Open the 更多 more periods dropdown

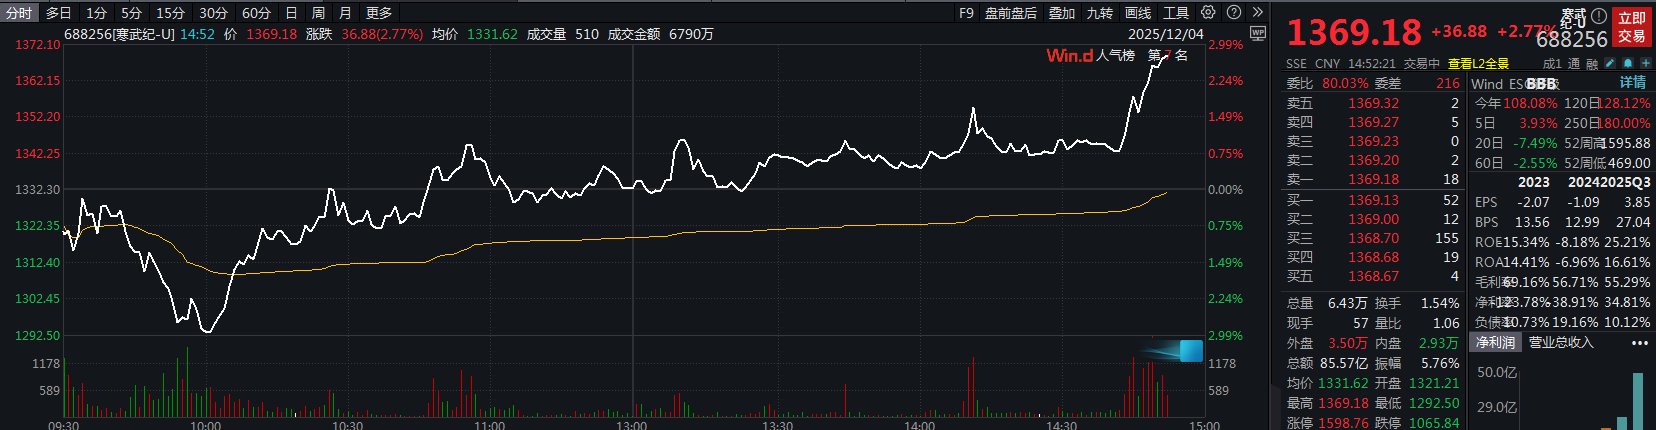click(x=379, y=13)
